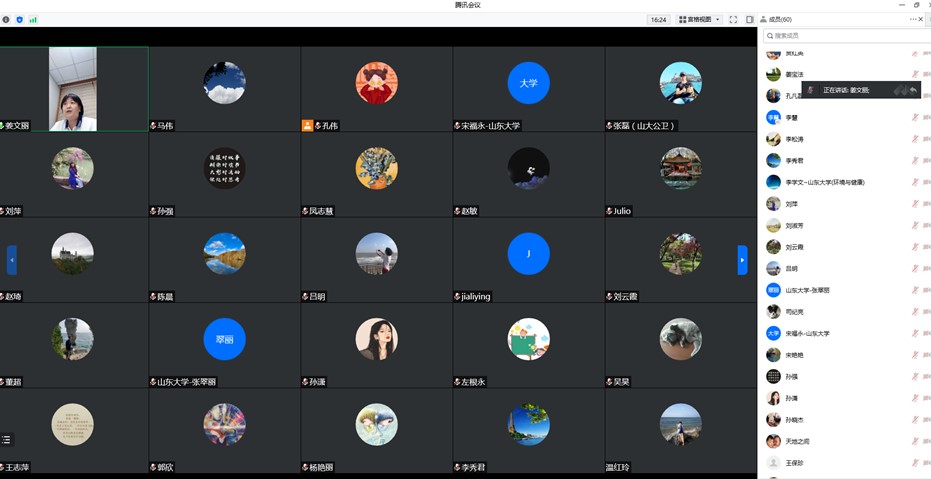Click the muted microphone icon beside 刘萍 in list
The image size is (931, 479).
(914, 204)
